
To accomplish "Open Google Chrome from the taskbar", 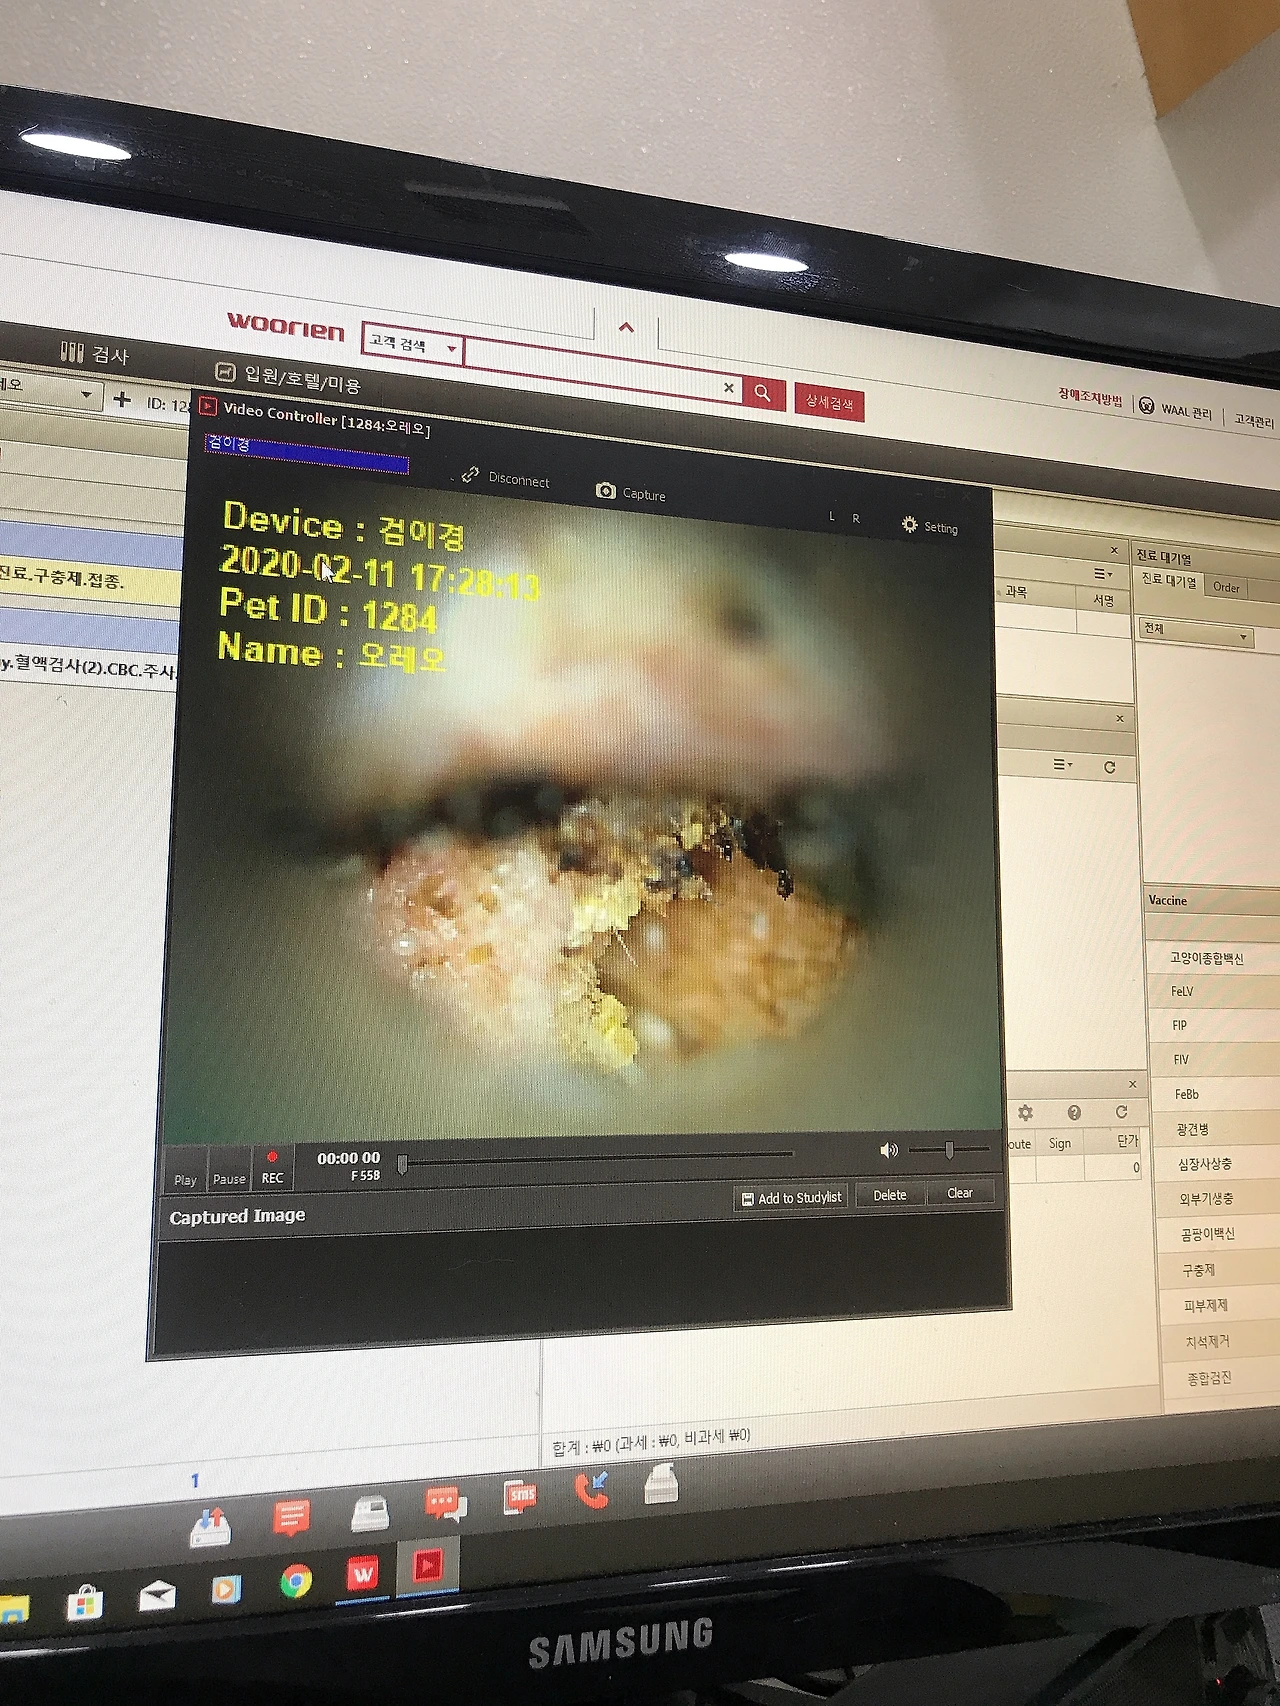I will tap(296, 1581).
